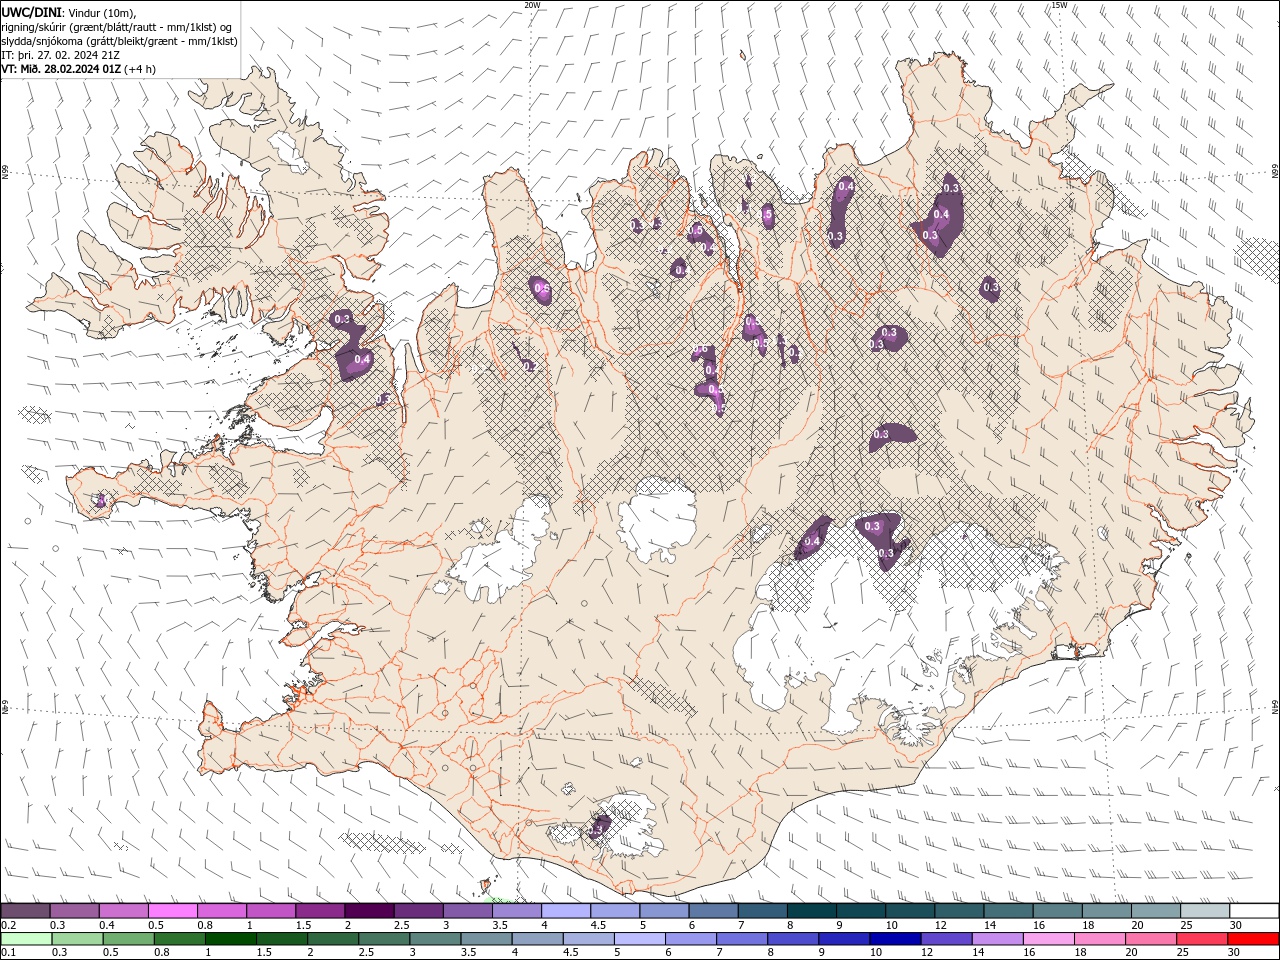Click the '15W' longitude label at top
Viewport: 1280px width, 960px height.
click(x=1059, y=5)
